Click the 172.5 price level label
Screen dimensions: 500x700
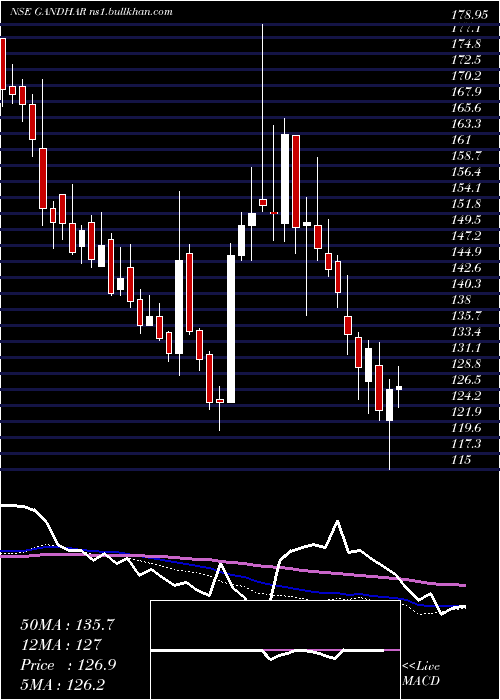467,60
